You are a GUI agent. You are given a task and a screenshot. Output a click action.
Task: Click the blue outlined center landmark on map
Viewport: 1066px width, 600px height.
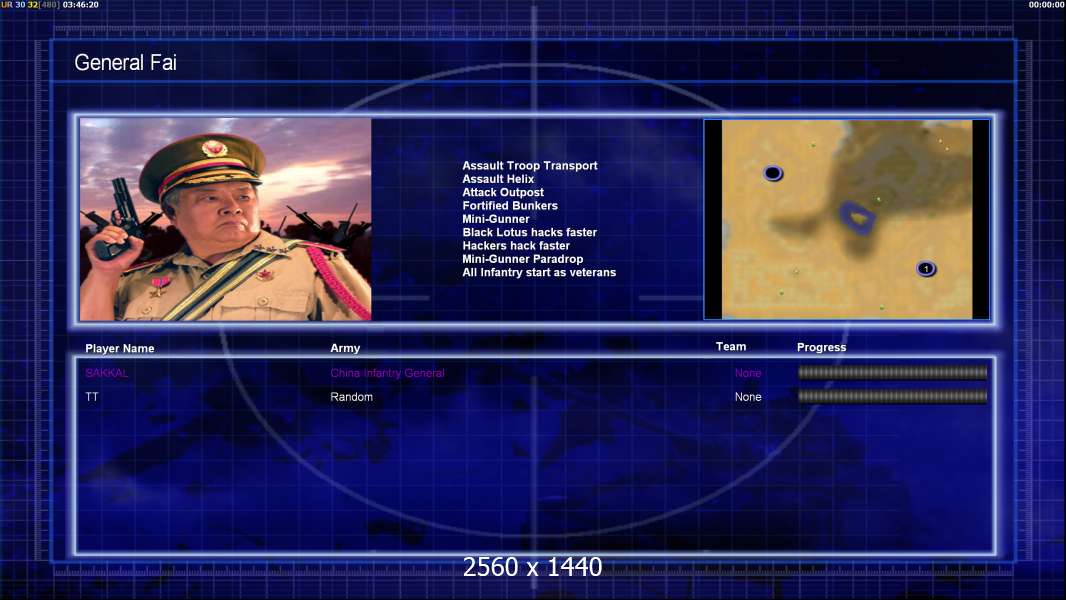[x=857, y=217]
